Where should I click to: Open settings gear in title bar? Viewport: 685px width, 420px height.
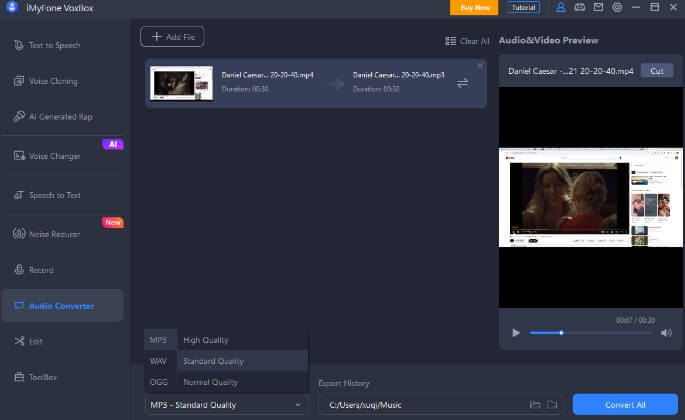tap(617, 7)
